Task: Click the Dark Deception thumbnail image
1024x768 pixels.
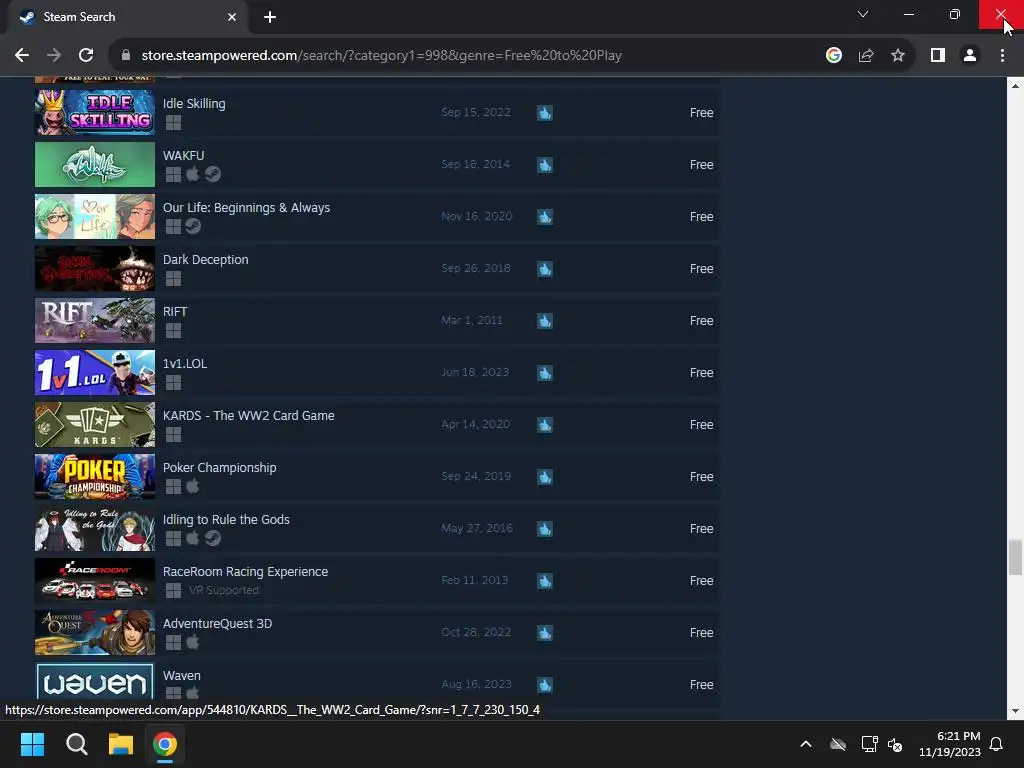Action: [95, 268]
